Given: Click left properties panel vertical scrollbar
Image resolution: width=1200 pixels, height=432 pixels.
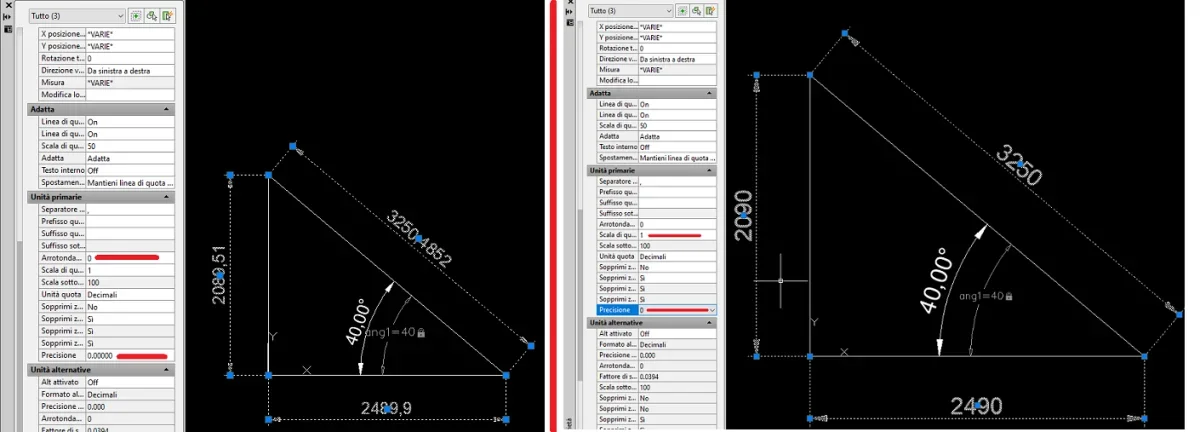Looking at the screenshot, I should pyautogui.click(x=19, y=230).
